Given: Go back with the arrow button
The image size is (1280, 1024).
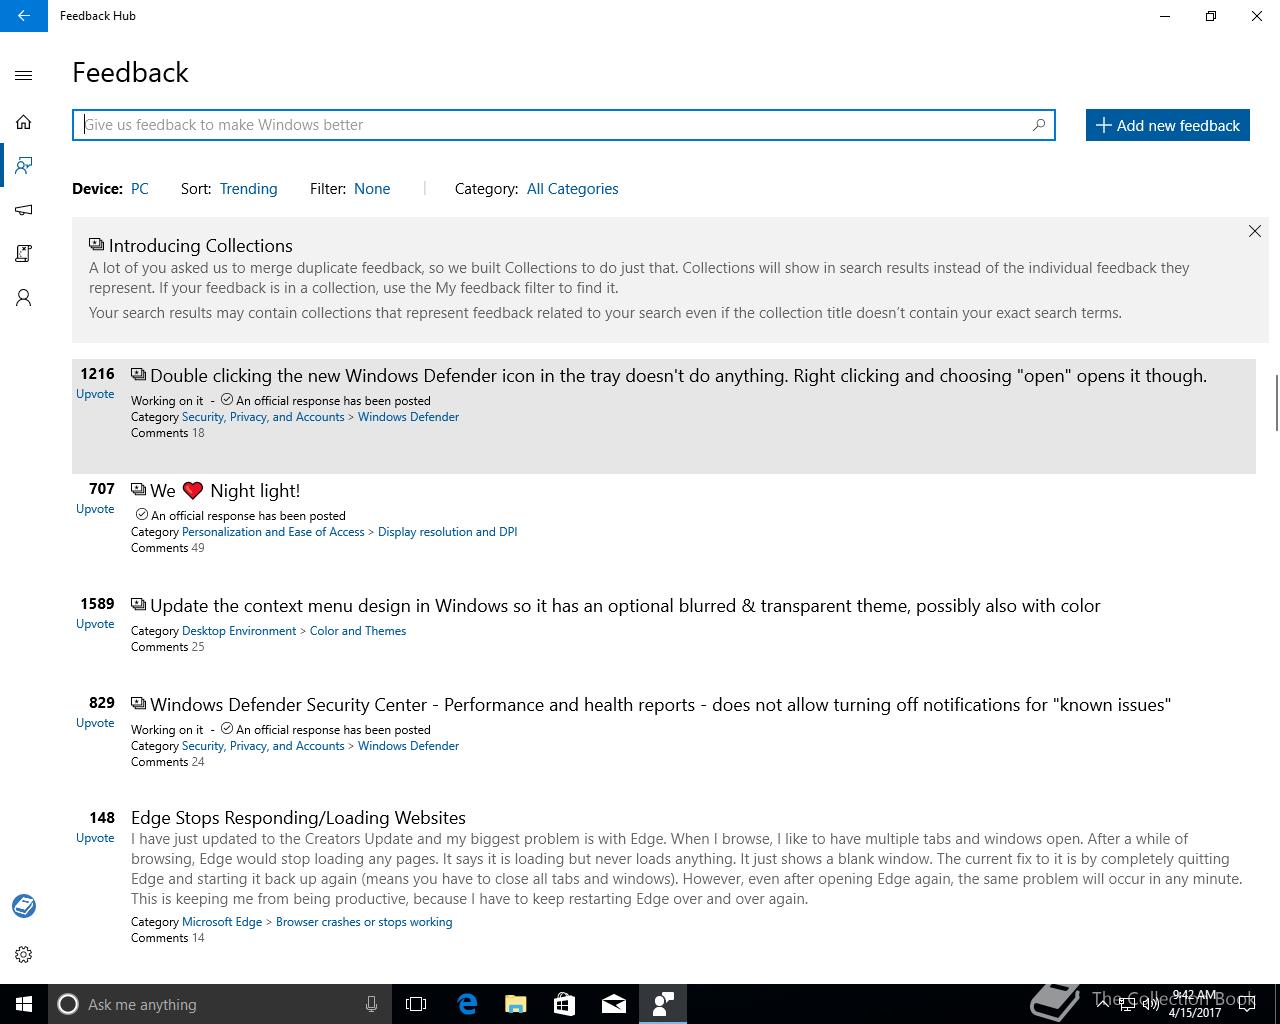Looking at the screenshot, I should click(24, 16).
